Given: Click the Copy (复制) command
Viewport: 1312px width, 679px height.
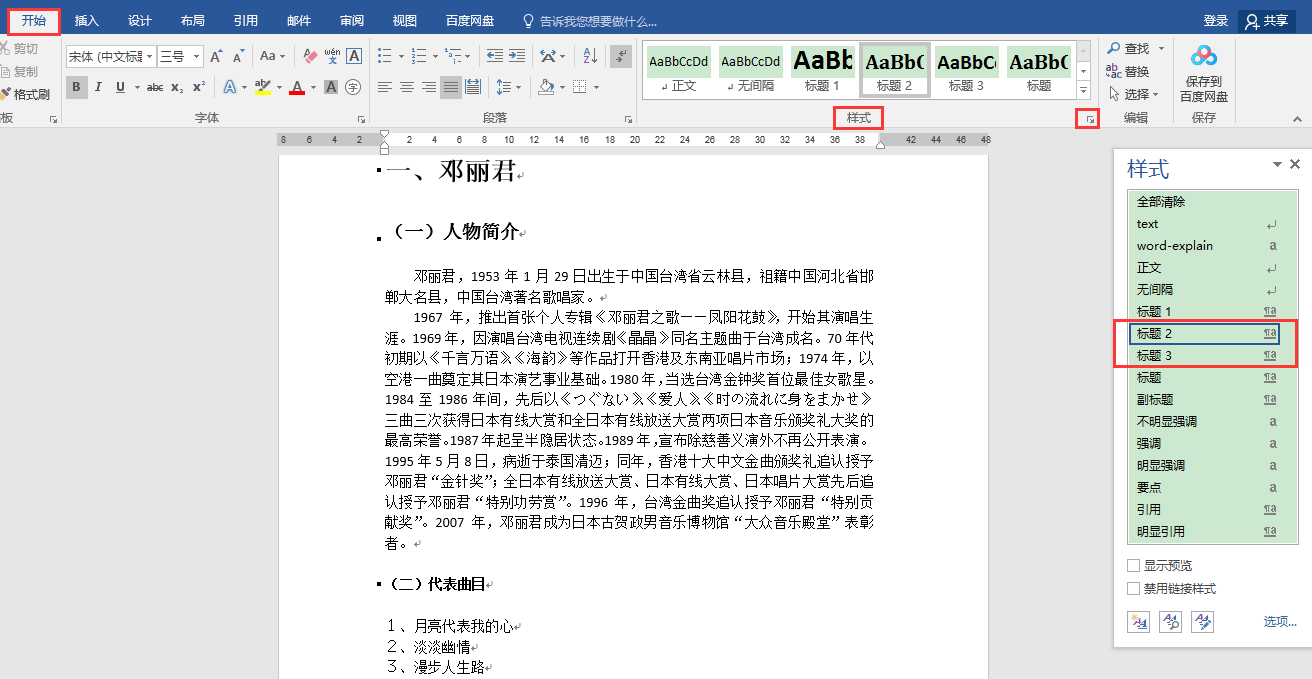Looking at the screenshot, I should coord(20,71).
